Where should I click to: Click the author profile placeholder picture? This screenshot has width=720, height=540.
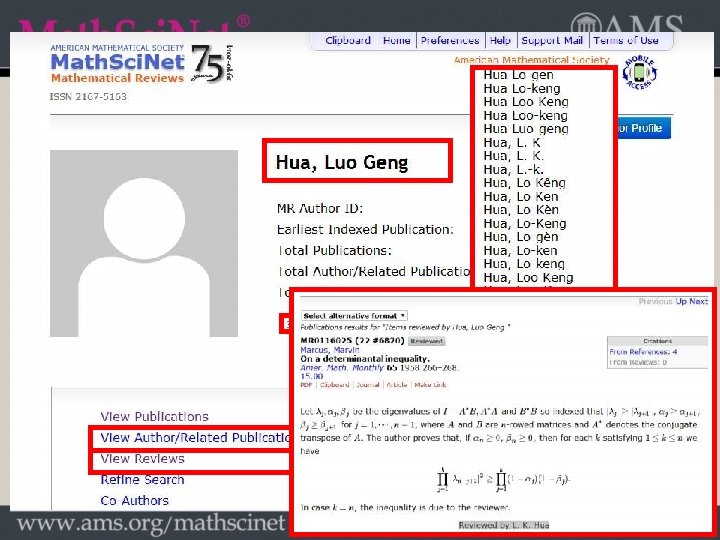tap(144, 243)
